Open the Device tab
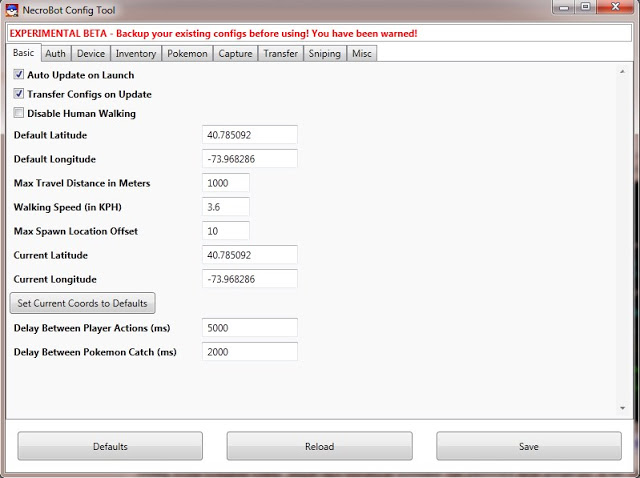This screenshot has height=478, width=640. click(x=91, y=53)
